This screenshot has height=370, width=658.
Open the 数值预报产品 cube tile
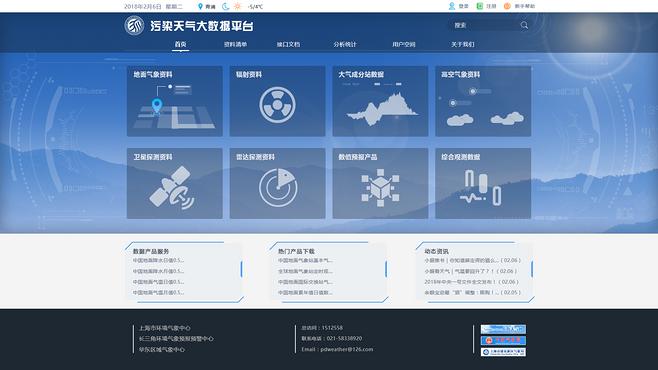pos(380,183)
